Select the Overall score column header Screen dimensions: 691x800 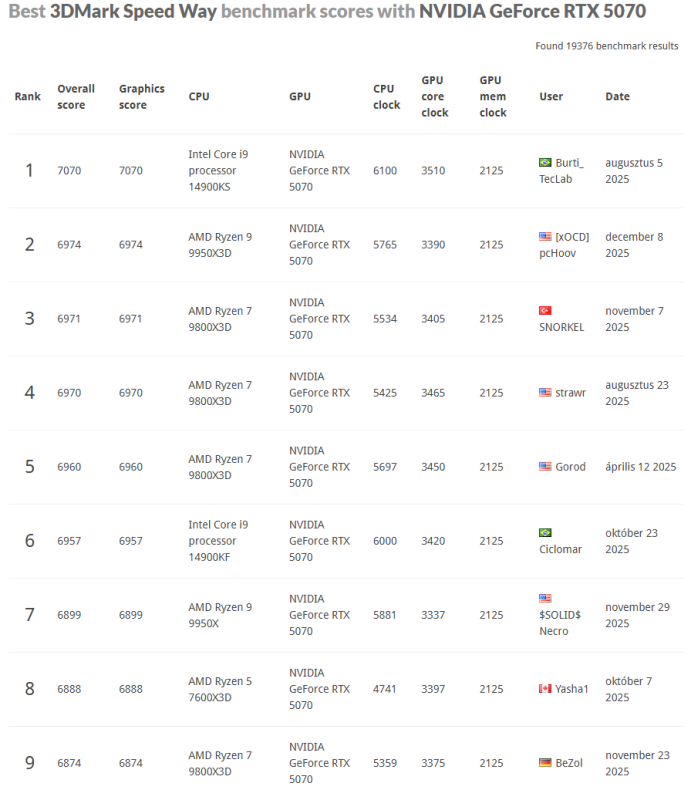pos(76,96)
